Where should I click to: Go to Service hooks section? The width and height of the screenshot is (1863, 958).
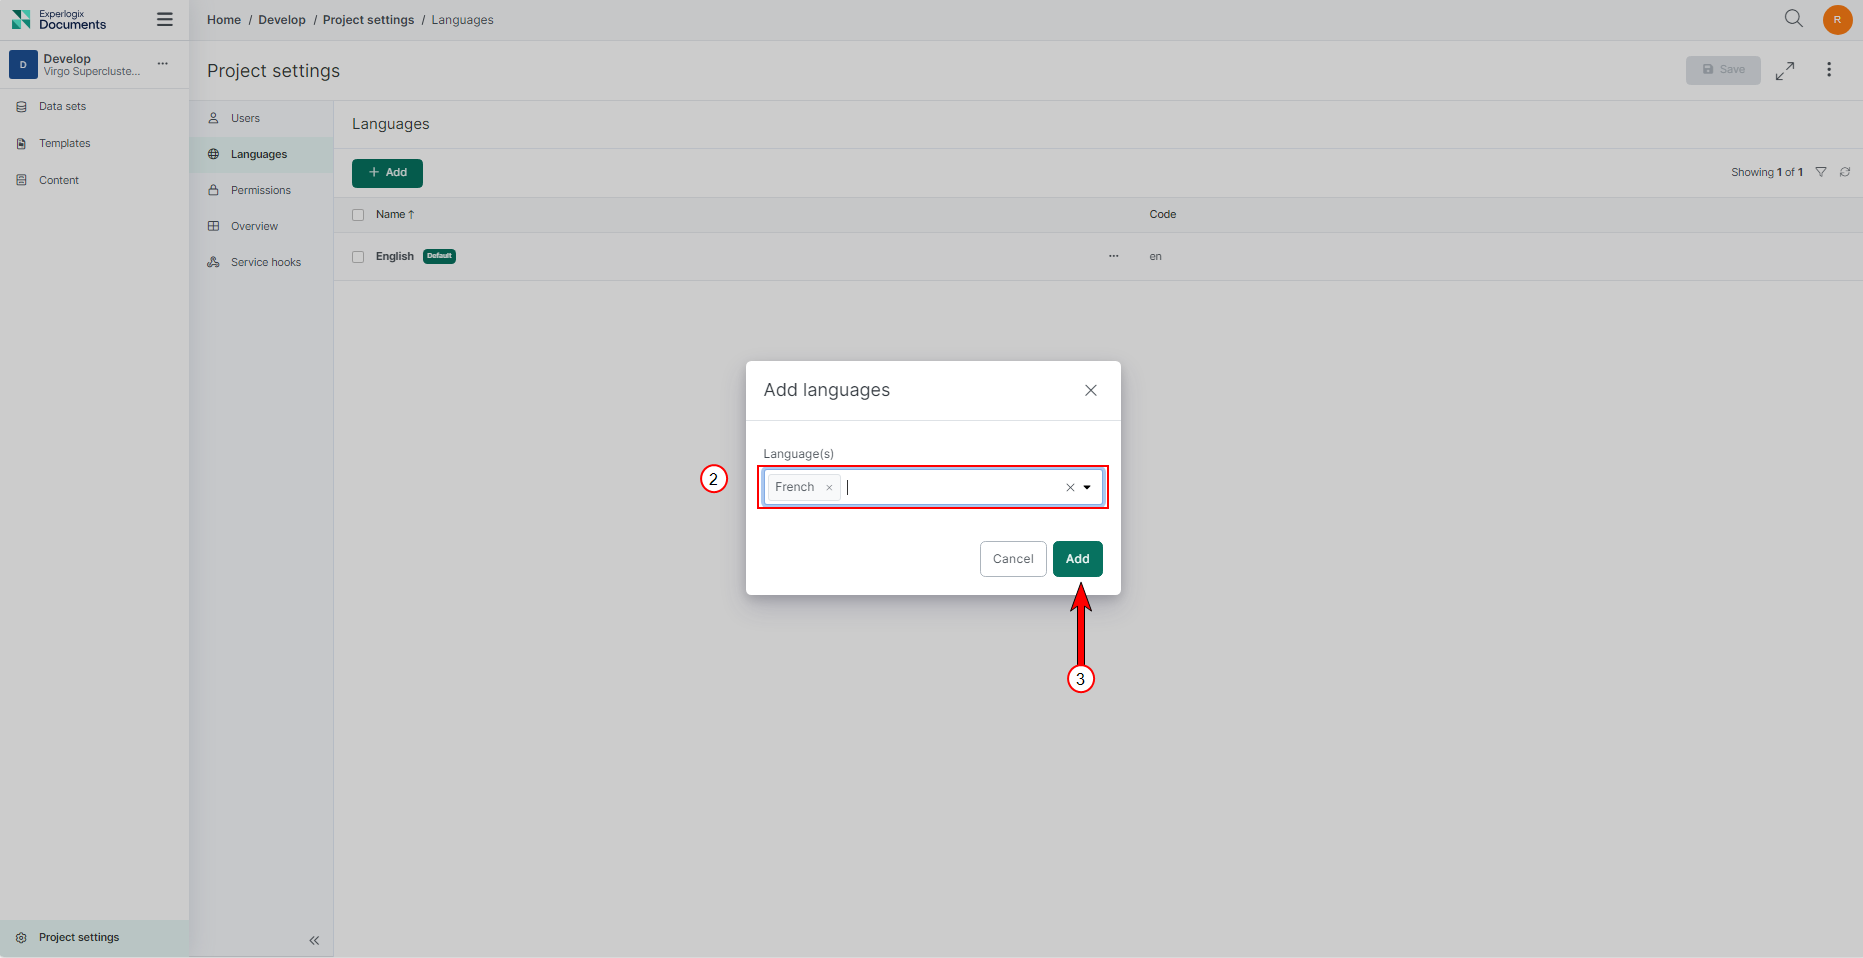click(x=265, y=262)
